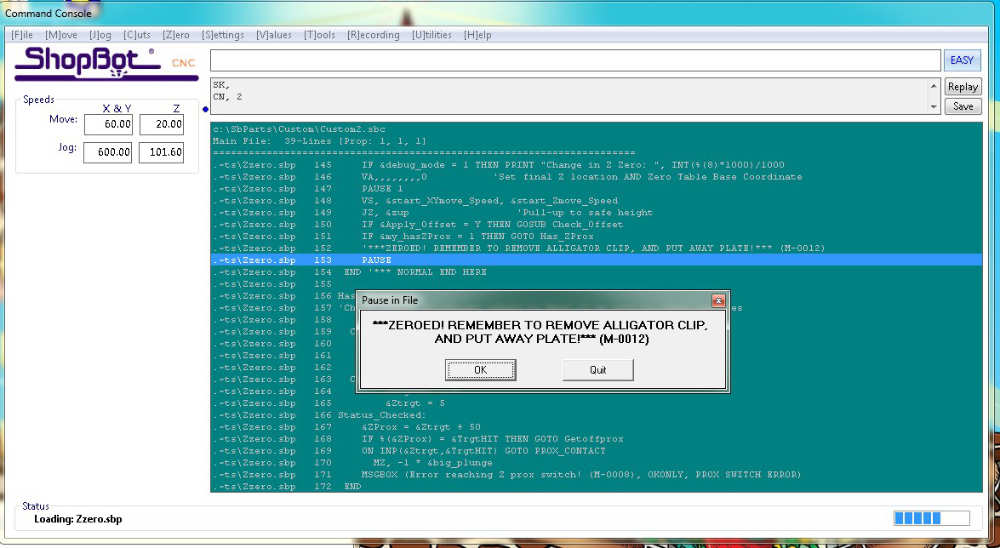1000x548 pixels.
Task: Open the [M]ove menu
Action: click(61, 35)
